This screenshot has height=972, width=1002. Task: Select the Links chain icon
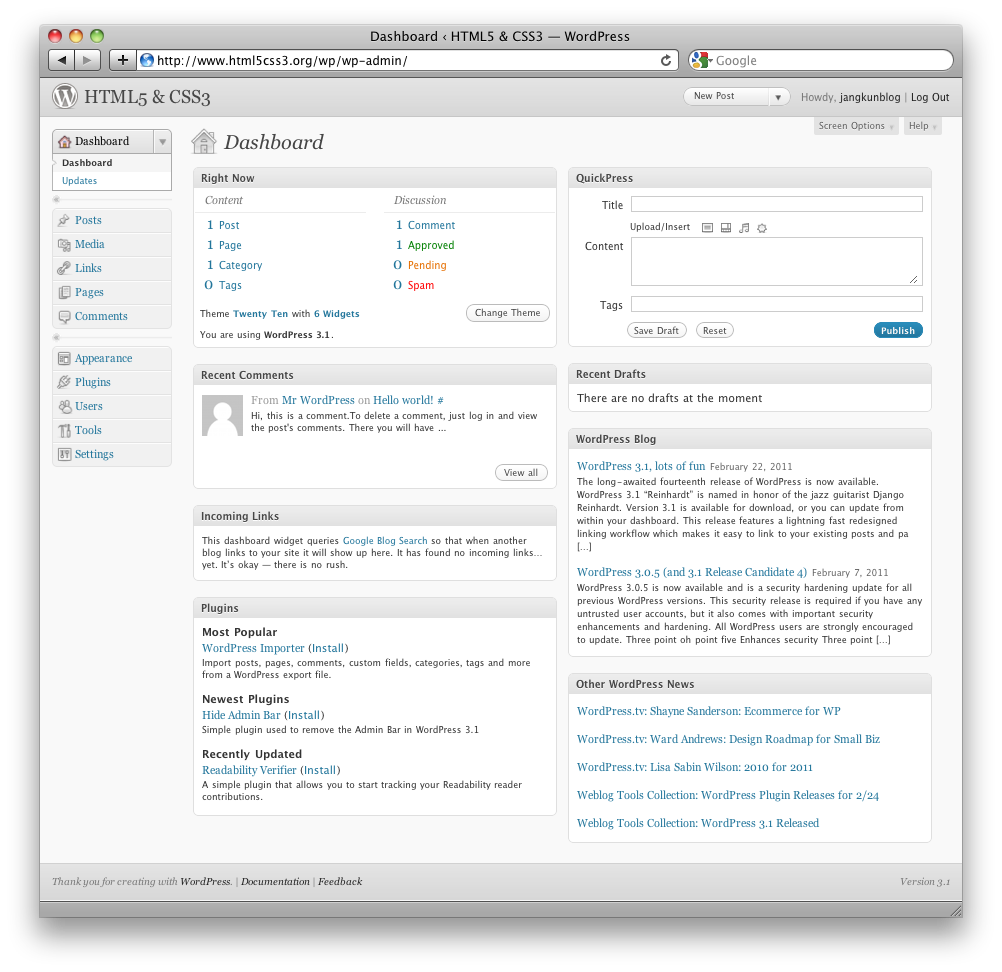click(64, 268)
